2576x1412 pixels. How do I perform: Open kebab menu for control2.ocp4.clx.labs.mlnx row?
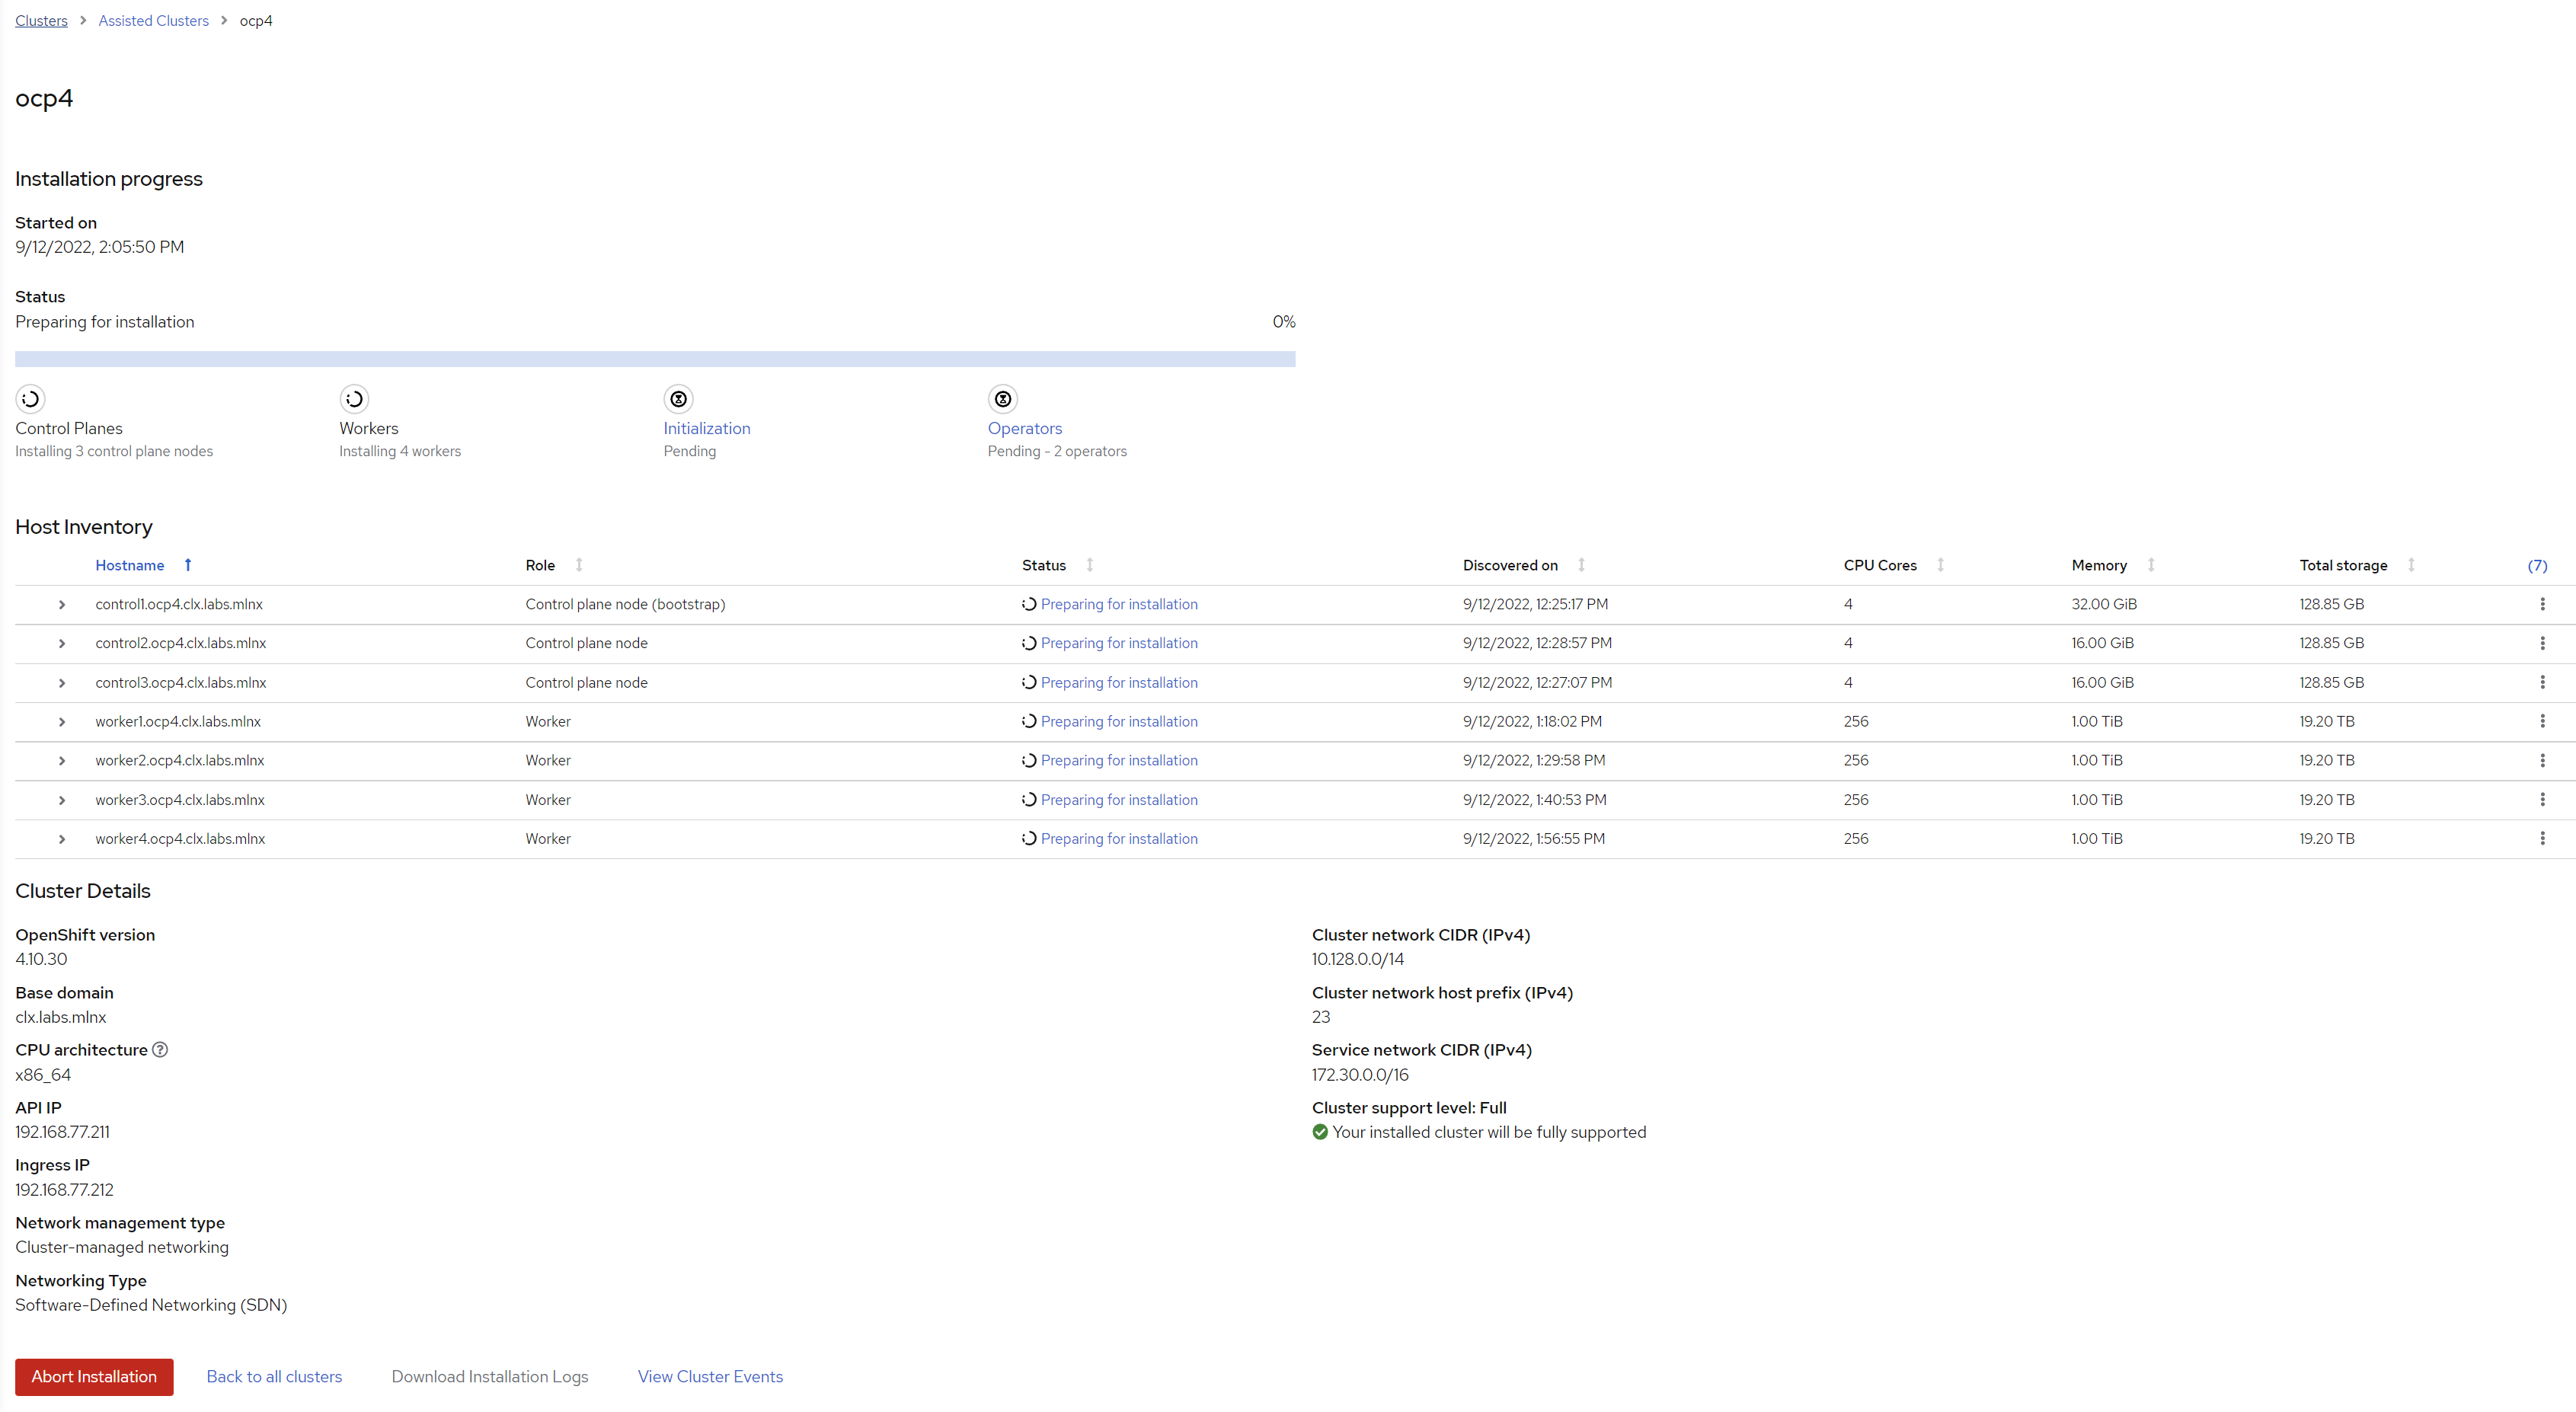(x=2542, y=643)
